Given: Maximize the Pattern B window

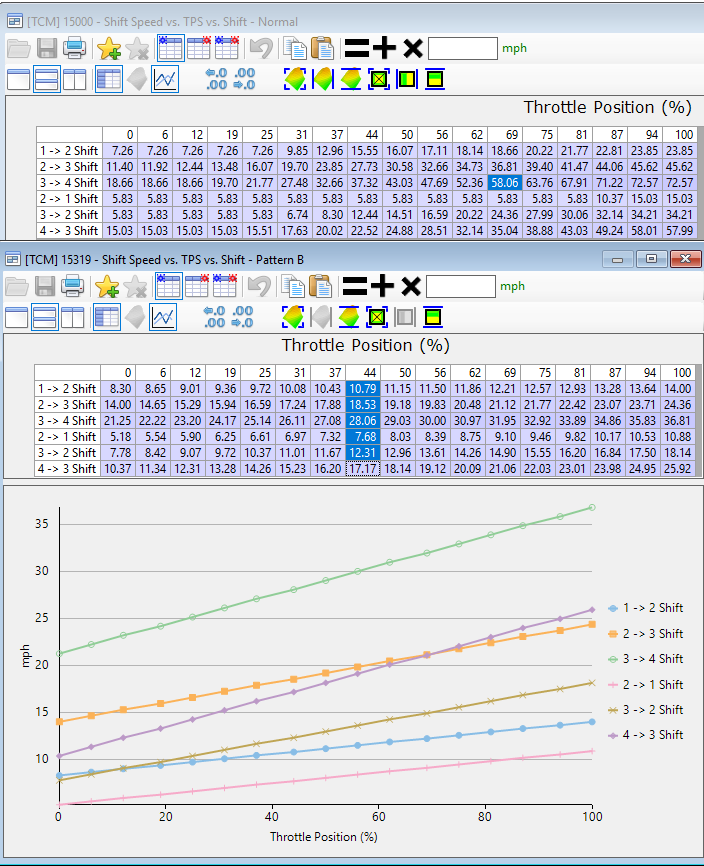Looking at the screenshot, I should 651,259.
